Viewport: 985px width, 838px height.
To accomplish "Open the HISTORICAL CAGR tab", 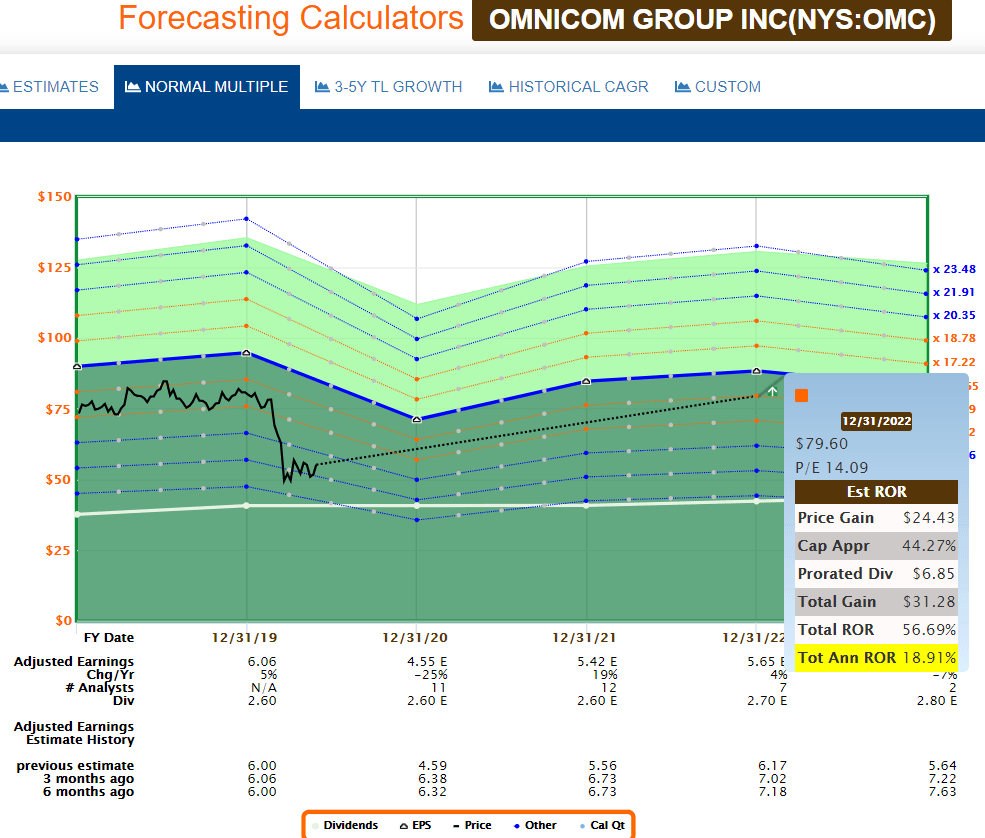I will [x=569, y=87].
